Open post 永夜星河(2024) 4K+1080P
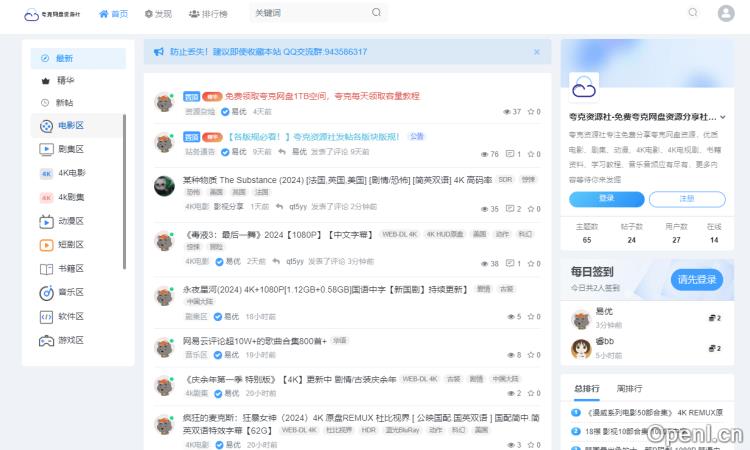The width and height of the screenshot is (750, 450). (x=325, y=289)
